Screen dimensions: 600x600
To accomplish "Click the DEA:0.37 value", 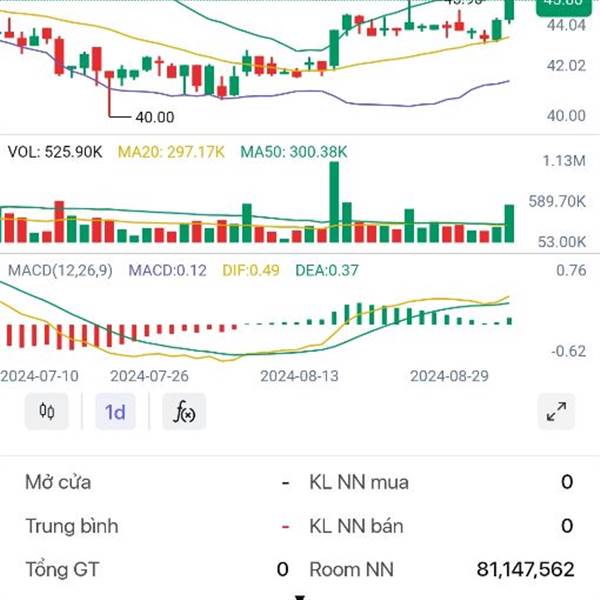I will tap(327, 271).
